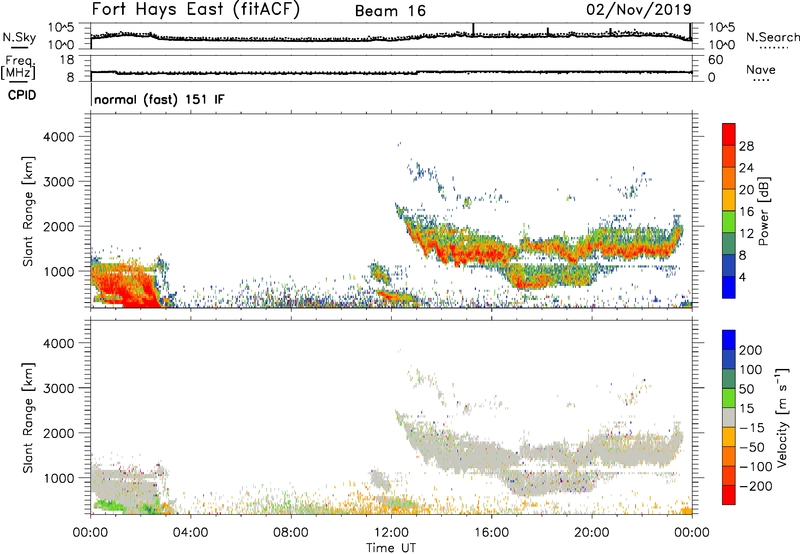Click the 'normal (fast) 151 IF' text
This screenshot has width=800, height=554.
pyautogui.click(x=159, y=99)
